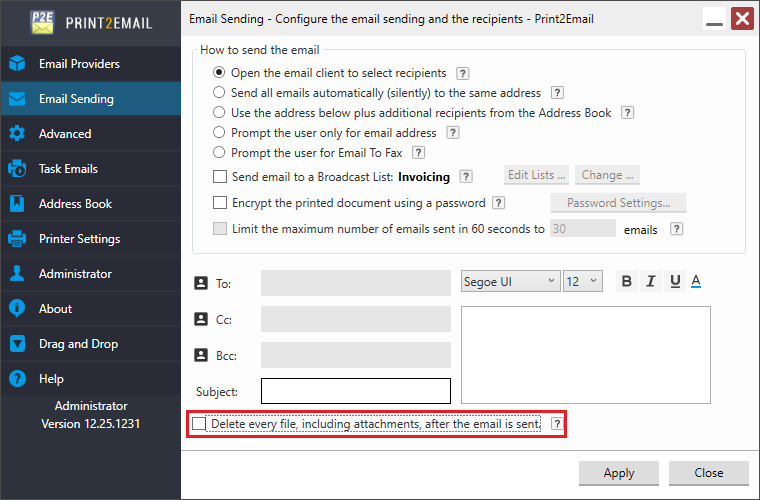Click the Close button at bottom
The width and height of the screenshot is (760, 500).
tap(709, 473)
